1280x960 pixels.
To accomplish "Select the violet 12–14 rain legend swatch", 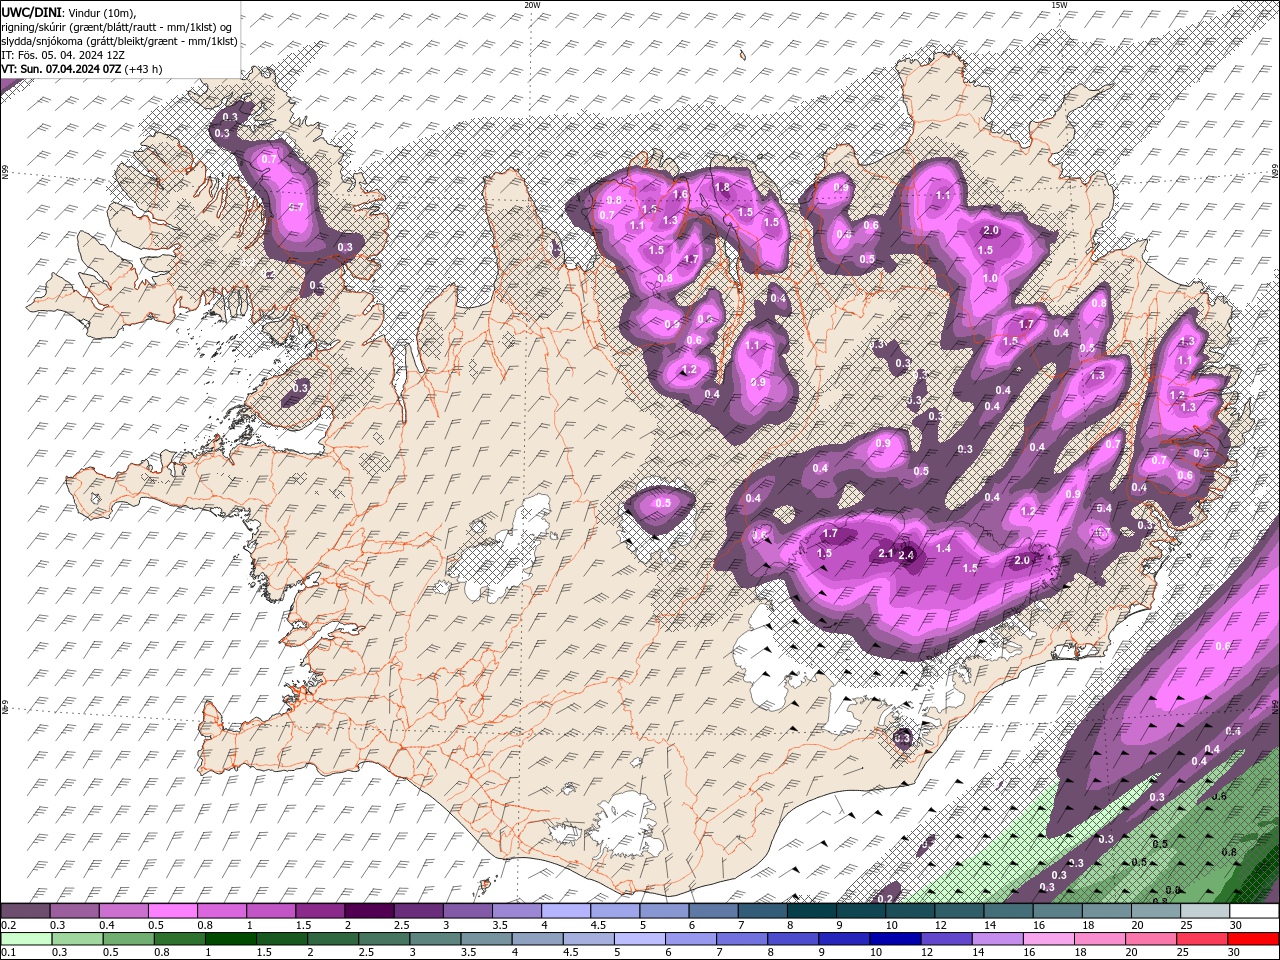I will [x=945, y=939].
